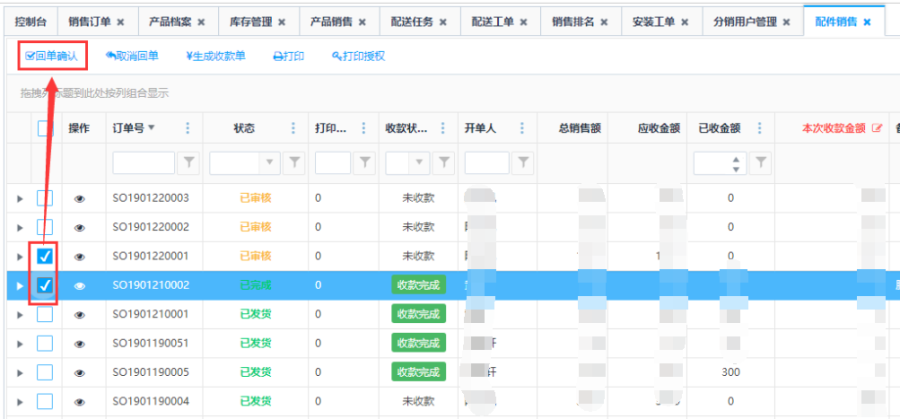
Task: Open the filter icon under 订单号 column
Action: pyautogui.click(x=189, y=162)
